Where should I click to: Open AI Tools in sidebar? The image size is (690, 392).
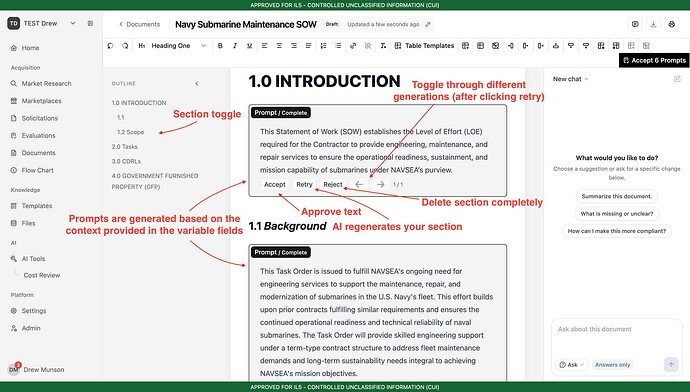point(33,259)
